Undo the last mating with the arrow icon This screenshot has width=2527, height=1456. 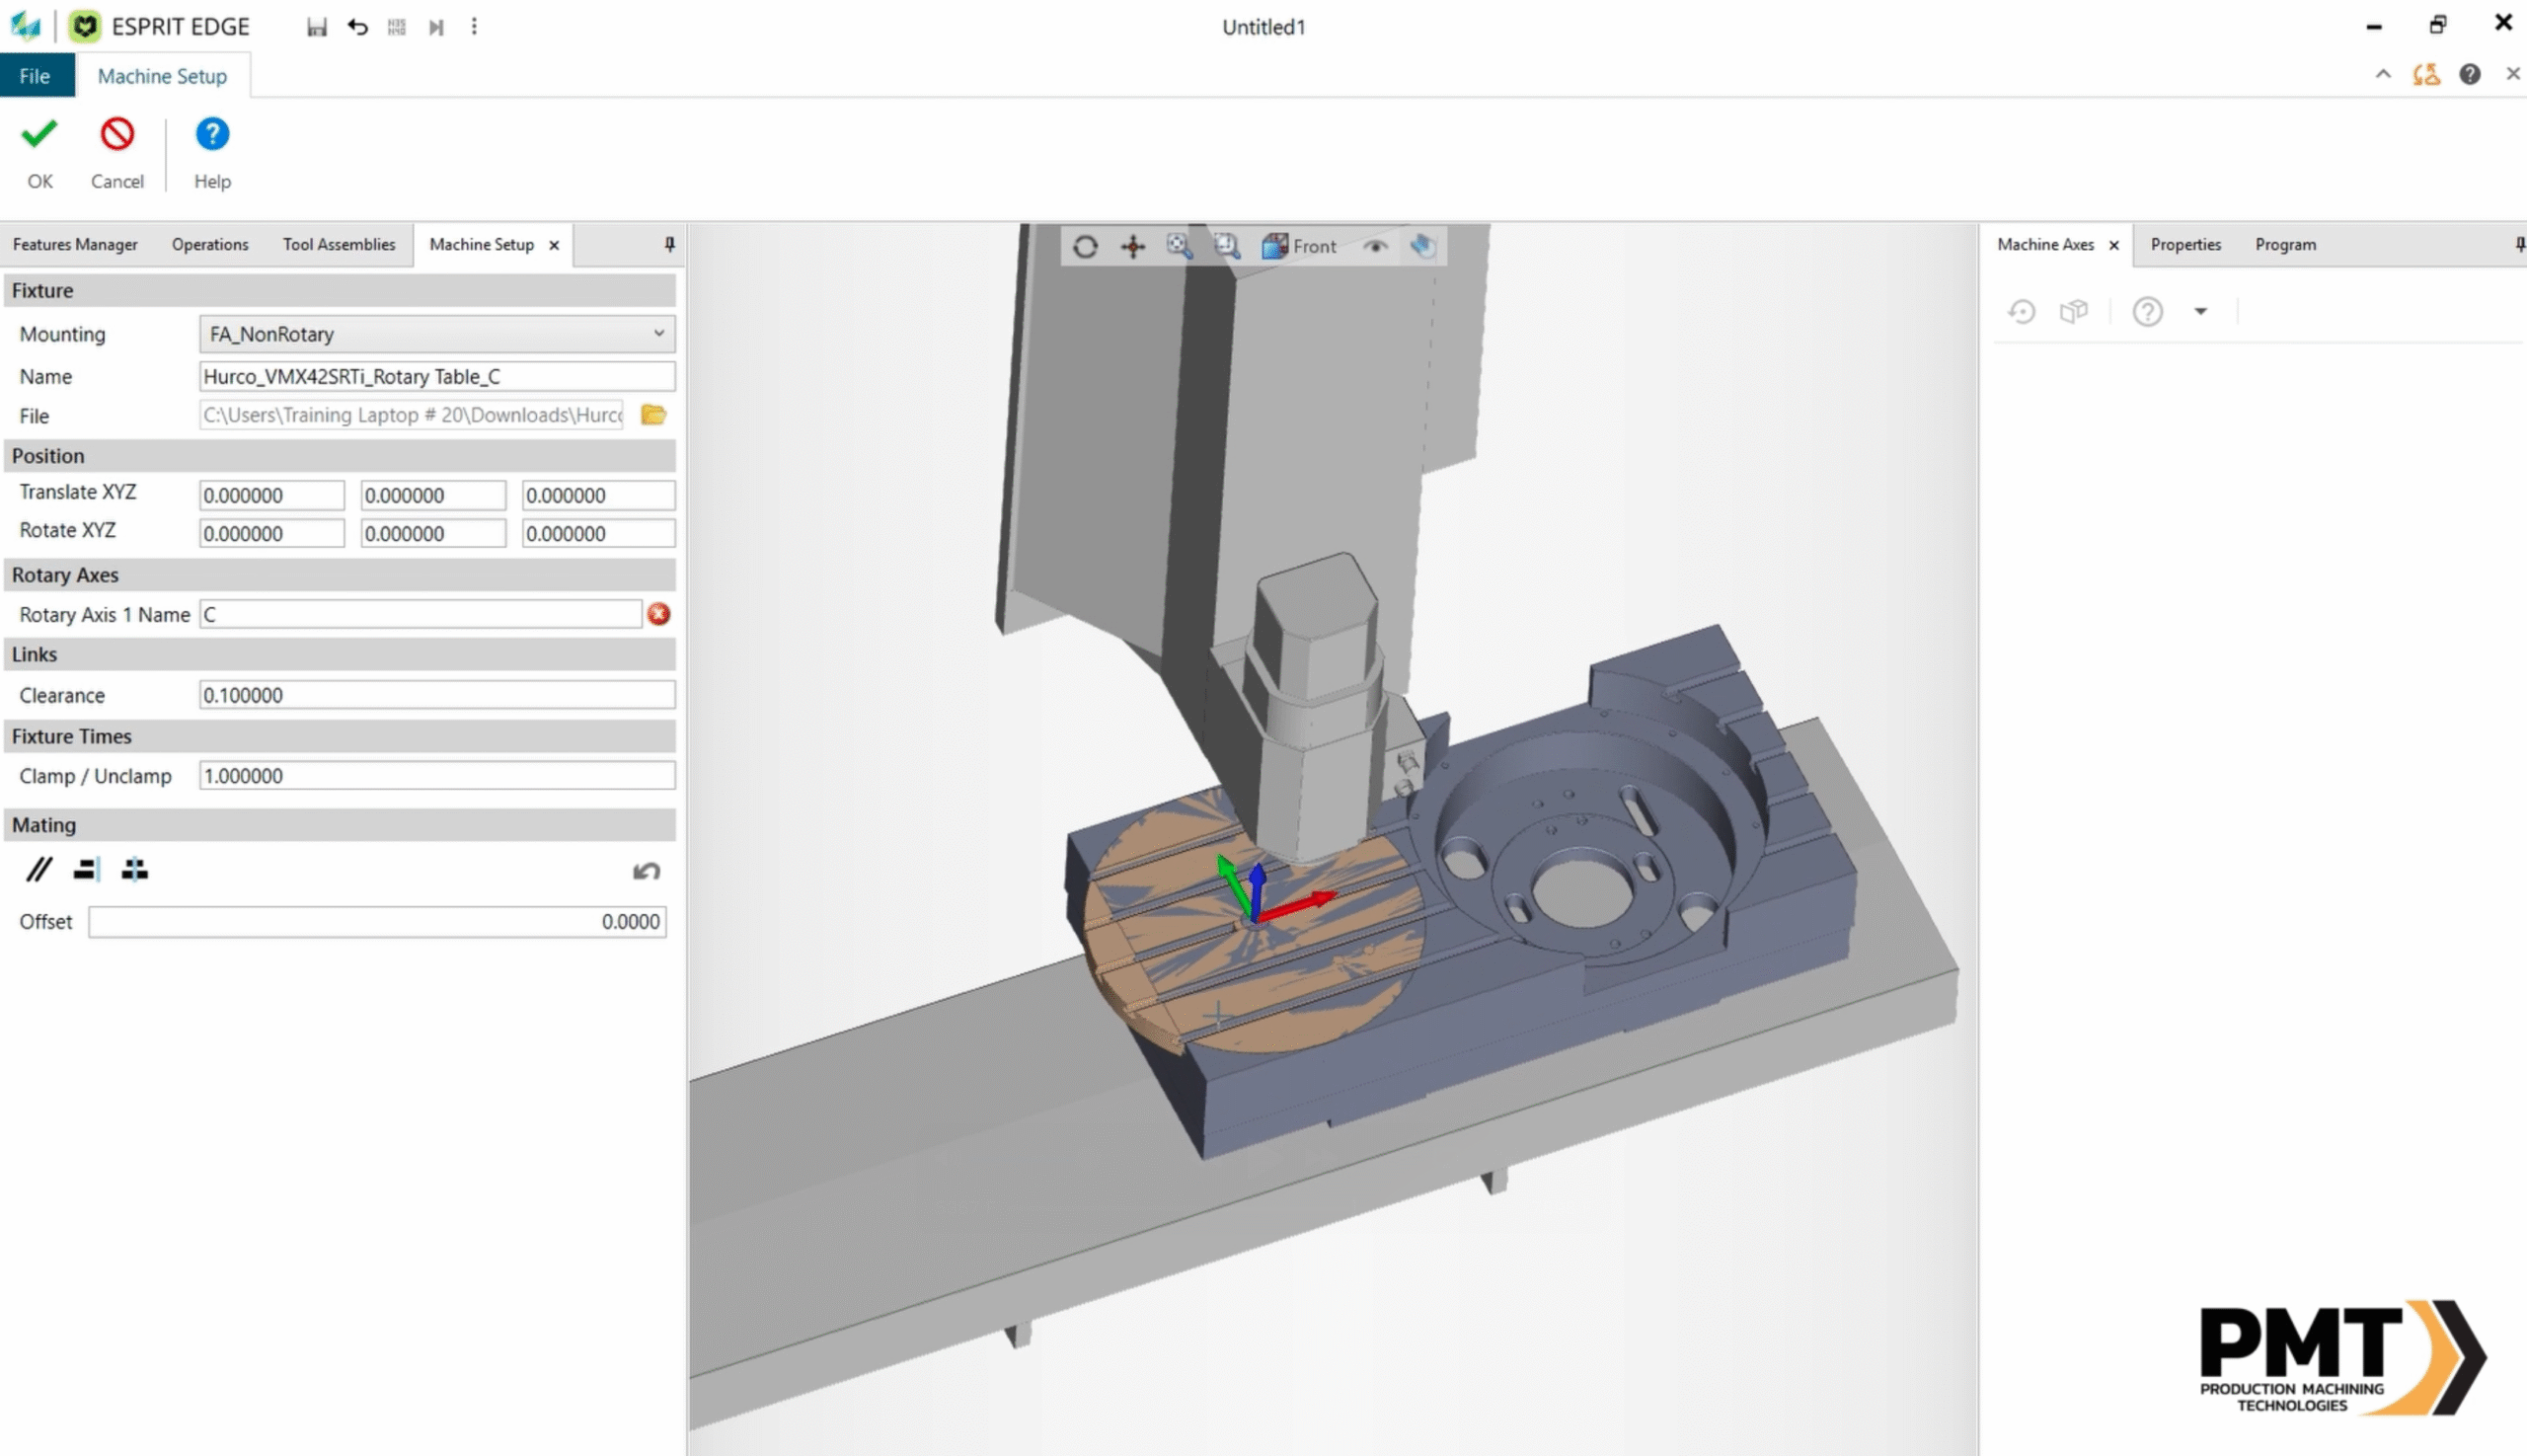[647, 871]
